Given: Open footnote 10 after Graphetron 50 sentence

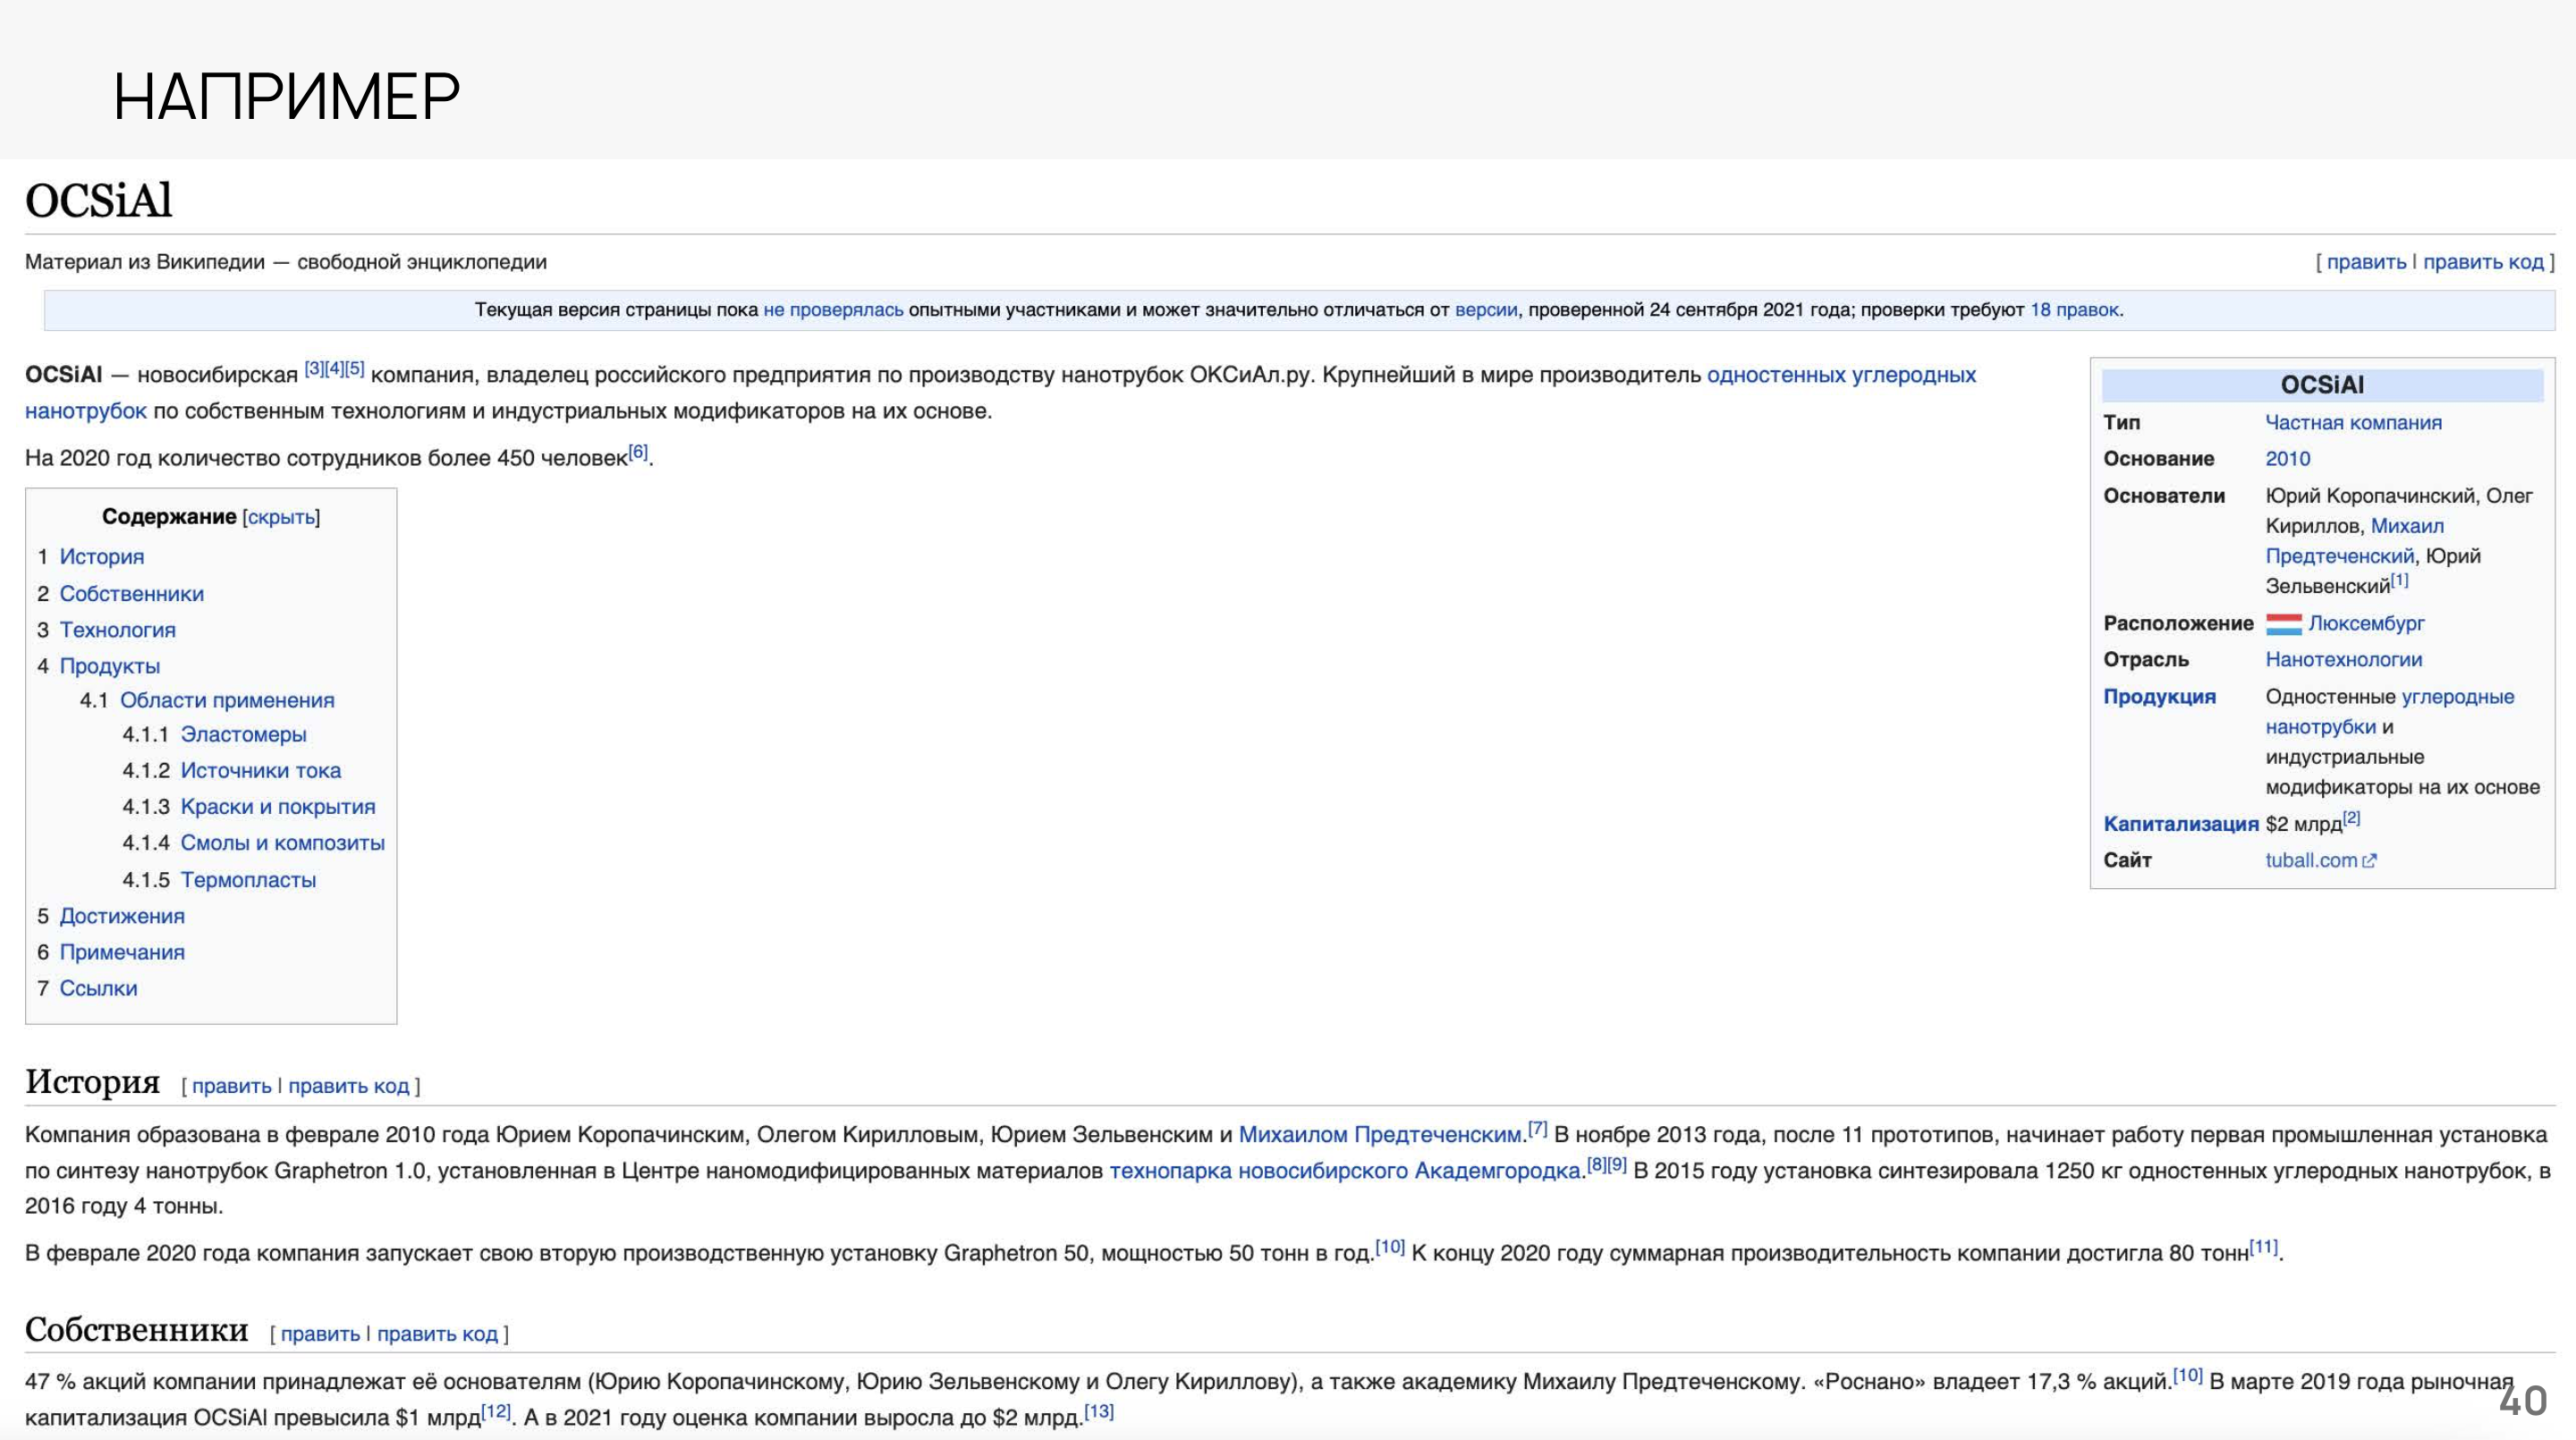Looking at the screenshot, I should (x=1390, y=1247).
